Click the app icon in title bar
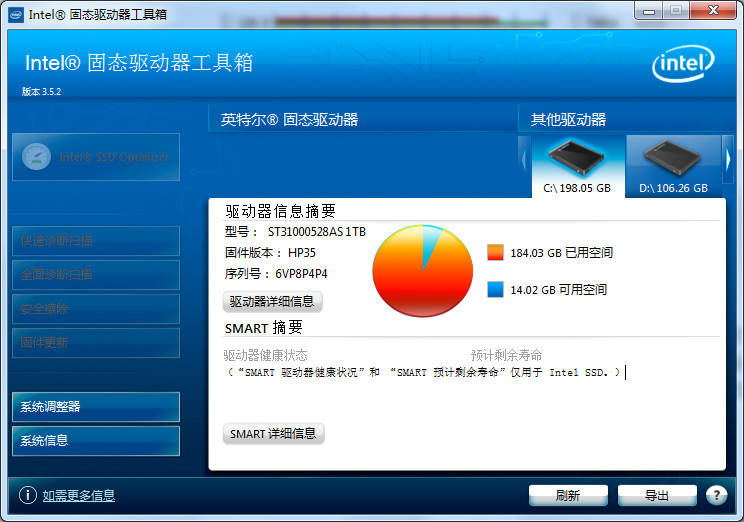Screen dimensions: 744x522 (16, 14)
